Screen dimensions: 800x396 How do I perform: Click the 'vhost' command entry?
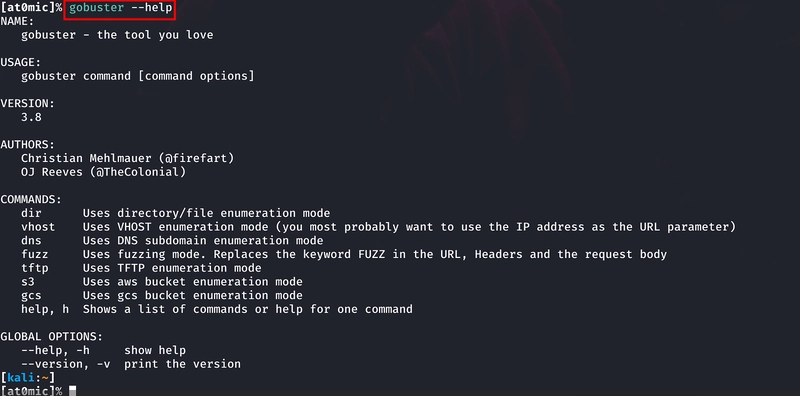click(x=38, y=227)
